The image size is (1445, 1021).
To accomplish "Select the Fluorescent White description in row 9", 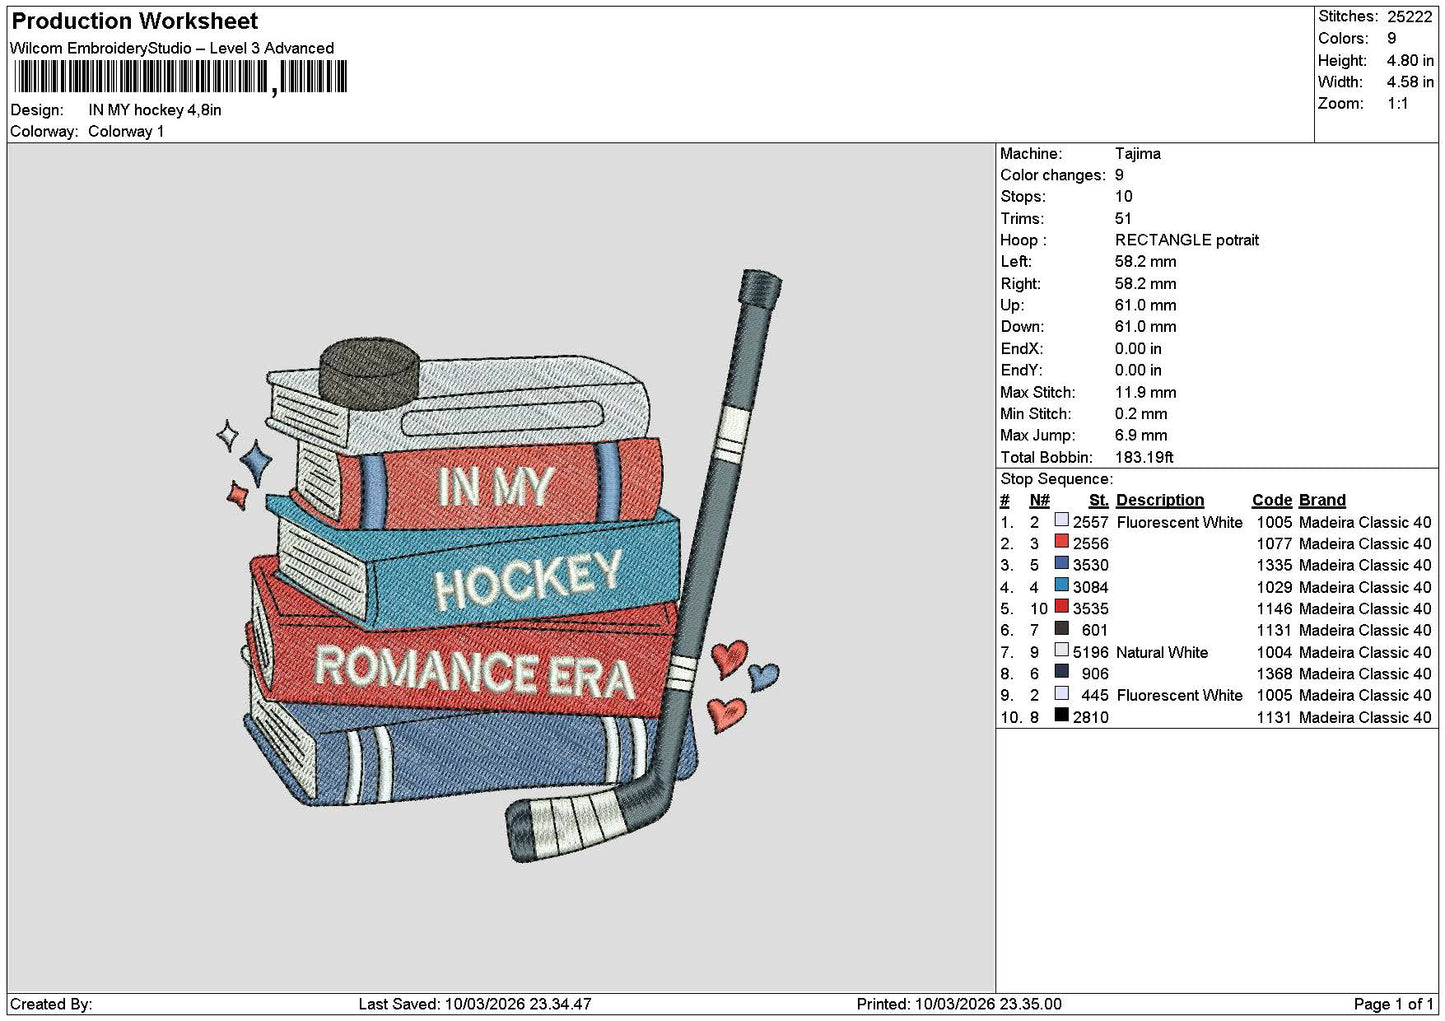I will 1179,695.
